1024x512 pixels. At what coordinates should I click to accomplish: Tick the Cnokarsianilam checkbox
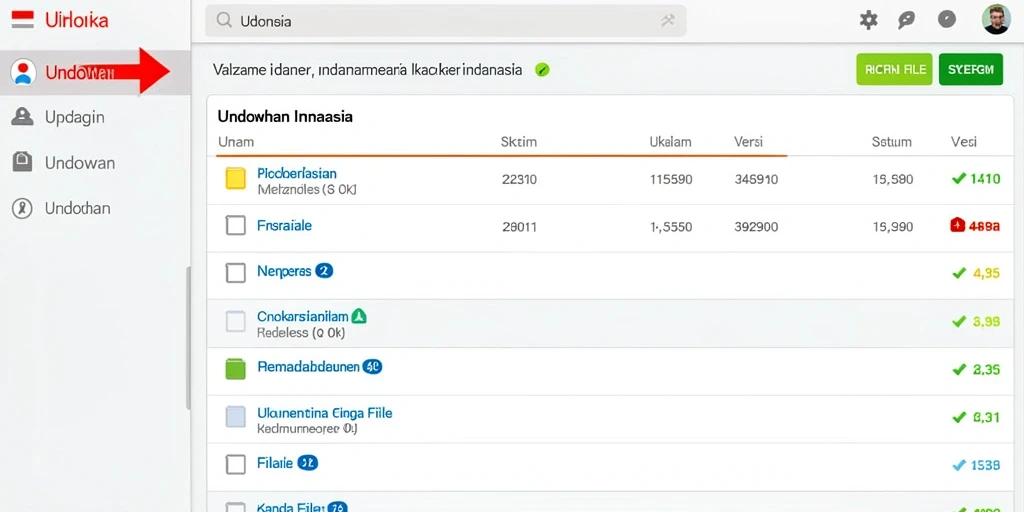235,321
